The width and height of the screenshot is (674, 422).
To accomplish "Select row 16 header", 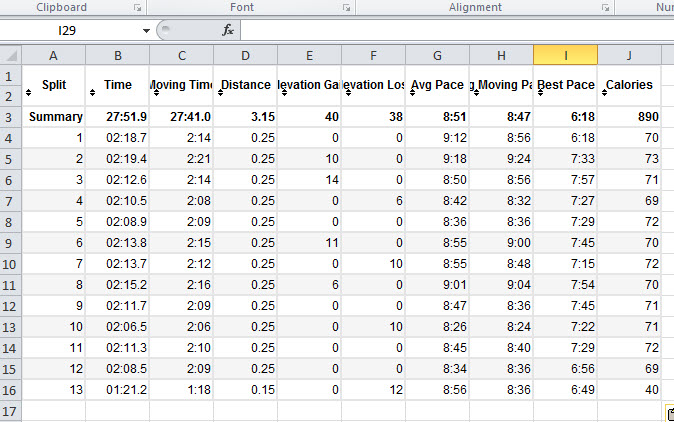I will (10, 390).
